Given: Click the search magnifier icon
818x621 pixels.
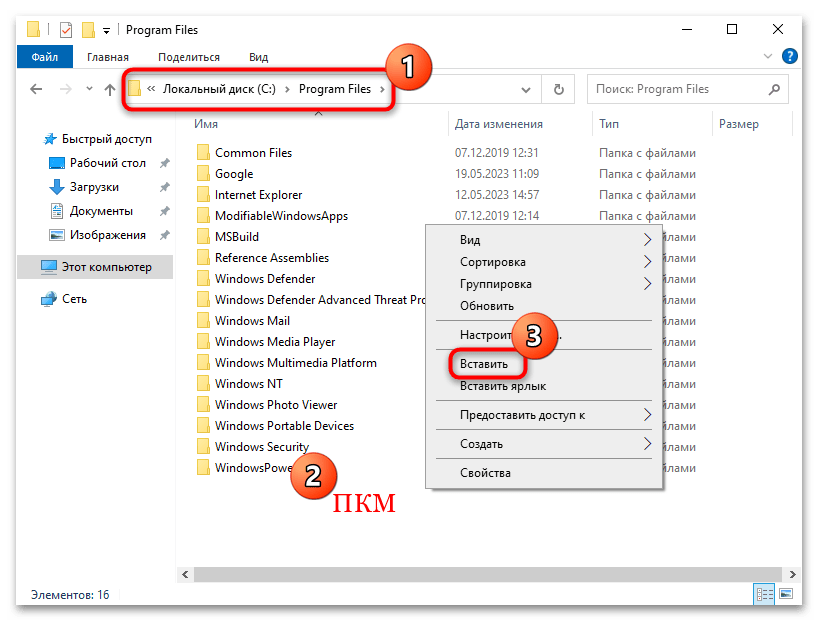Looking at the screenshot, I should (x=774, y=89).
